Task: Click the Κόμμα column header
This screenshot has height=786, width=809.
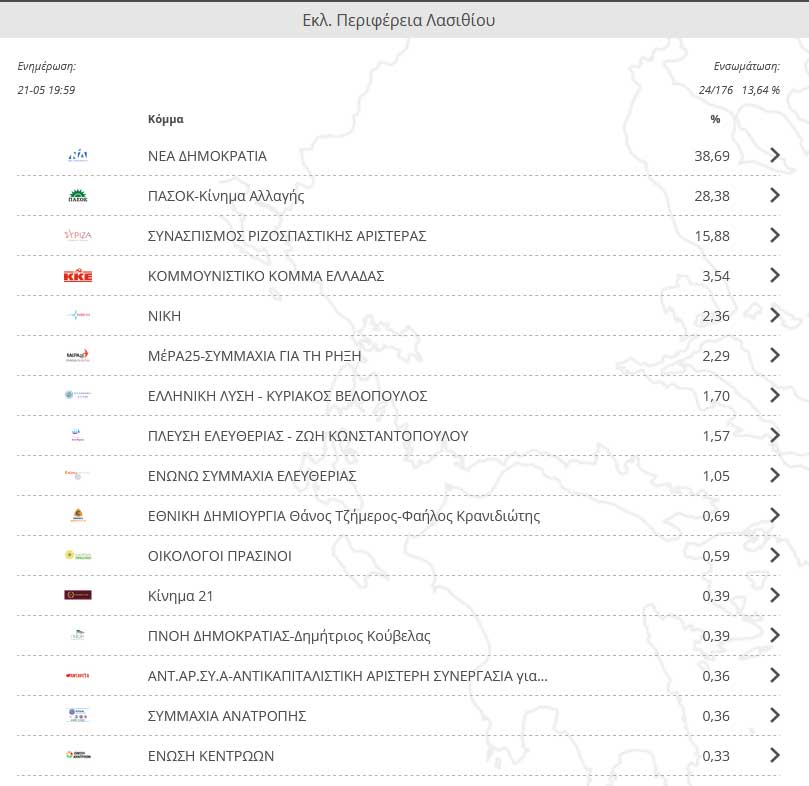Action: tap(165, 119)
